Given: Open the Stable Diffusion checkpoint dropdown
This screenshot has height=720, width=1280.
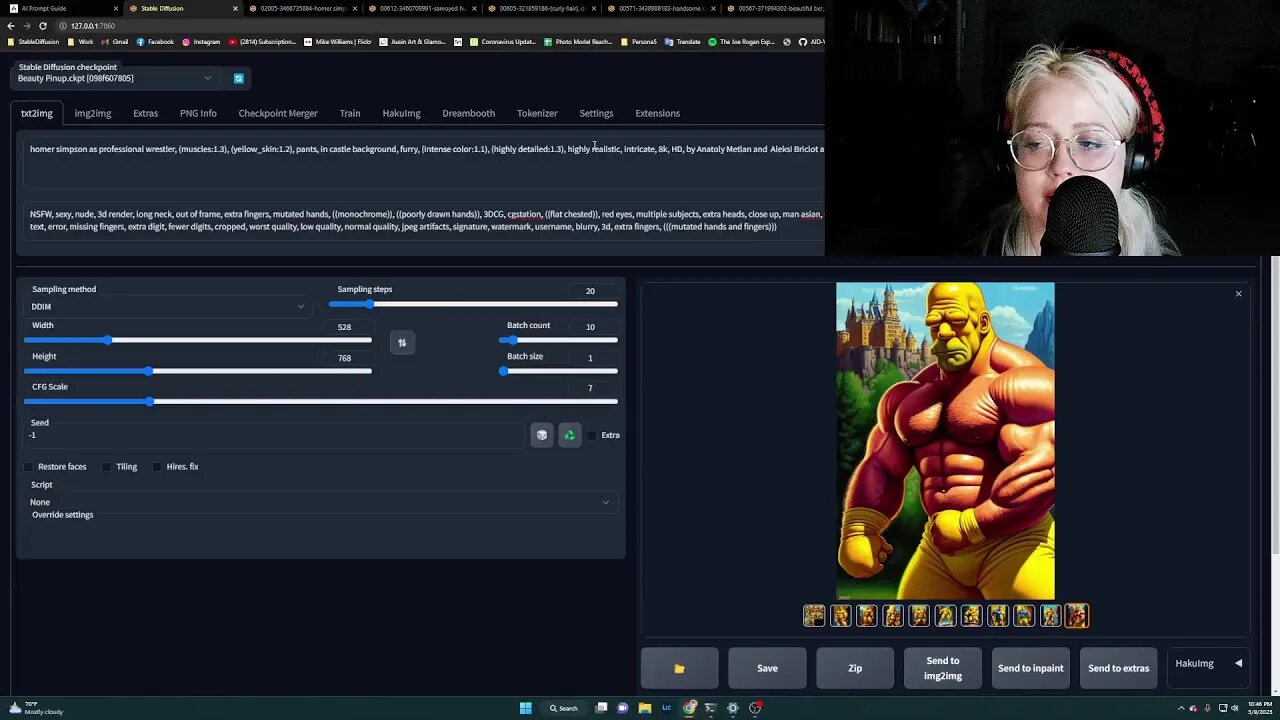Looking at the screenshot, I should point(116,78).
